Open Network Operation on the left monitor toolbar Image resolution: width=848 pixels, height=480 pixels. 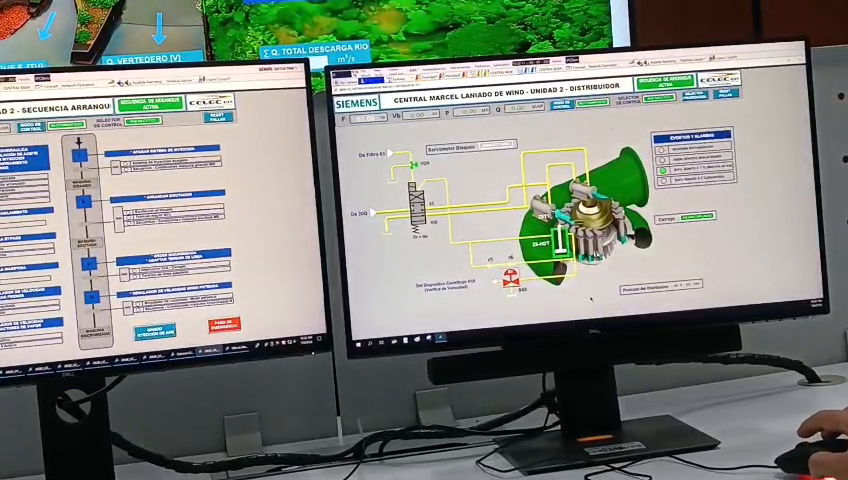tap(77, 85)
